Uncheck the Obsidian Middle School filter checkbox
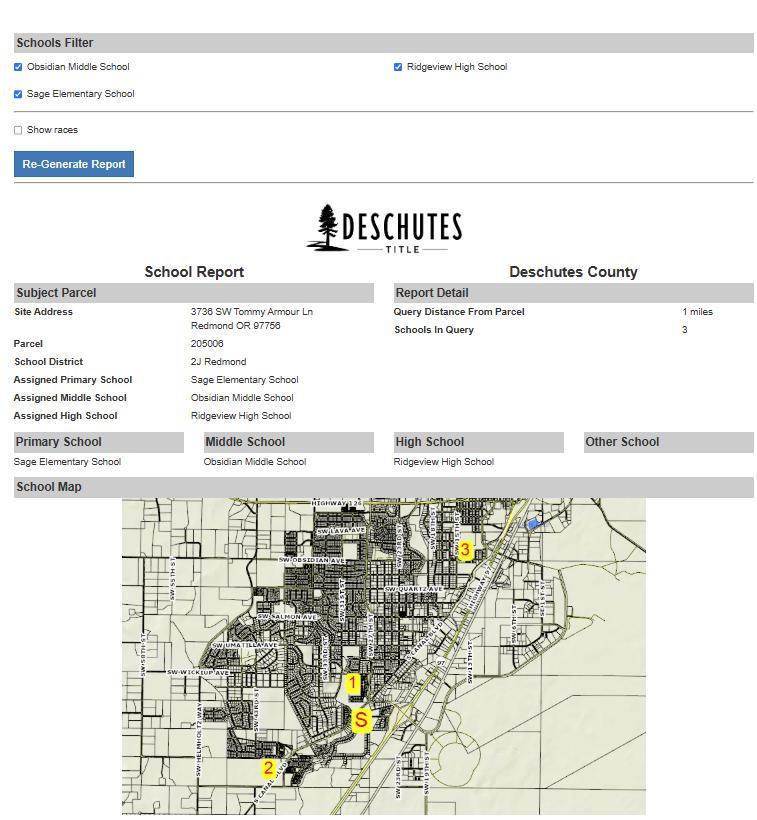Image resolution: width=757 pixels, height=820 pixels. pos(18,67)
